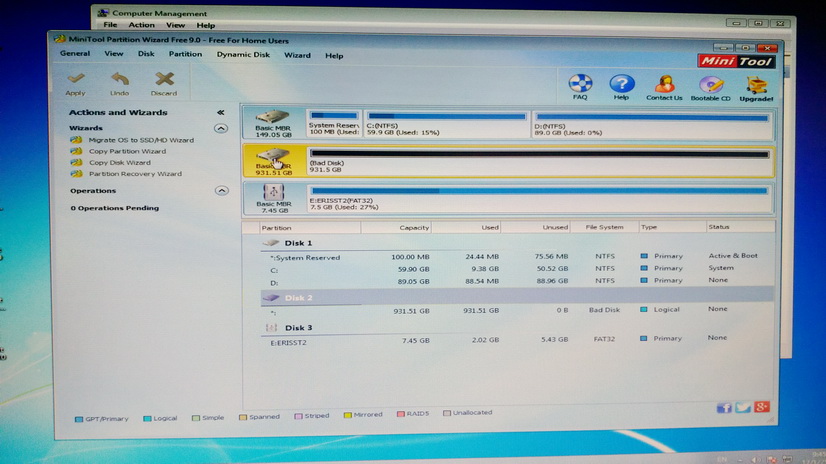Click the Google Plus share icon

762,407
